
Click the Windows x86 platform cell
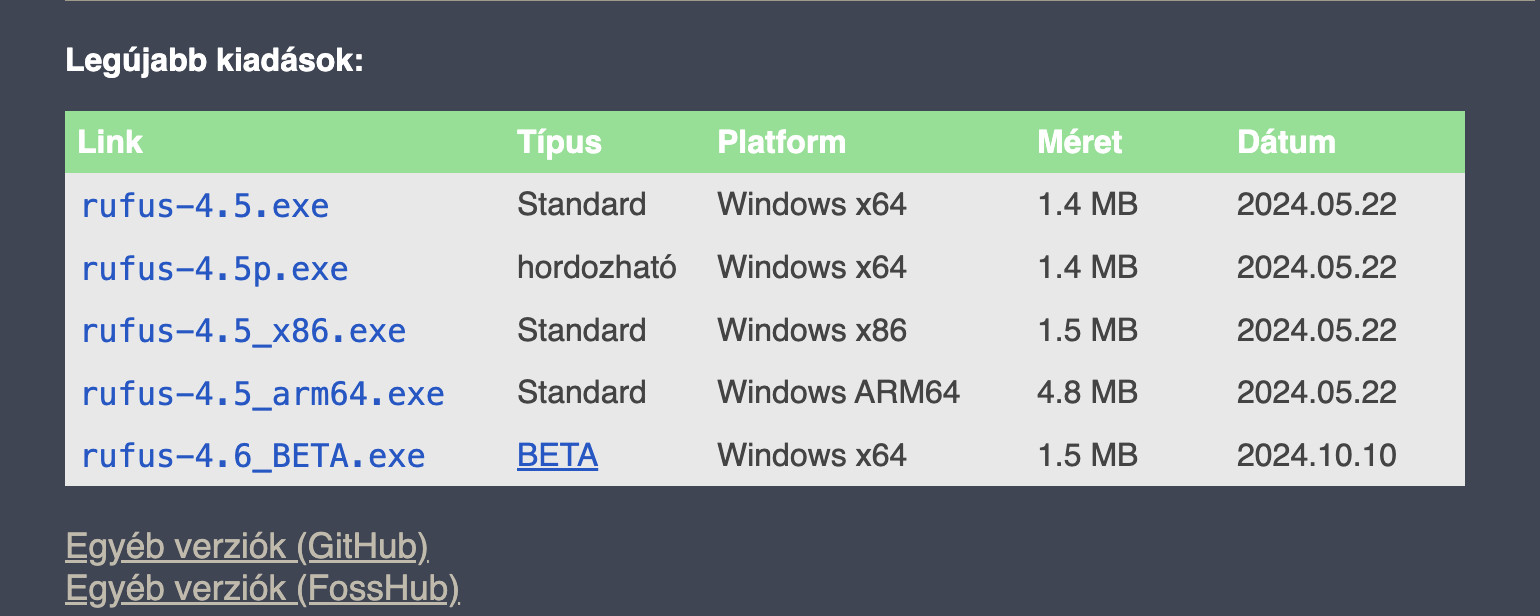tap(811, 330)
